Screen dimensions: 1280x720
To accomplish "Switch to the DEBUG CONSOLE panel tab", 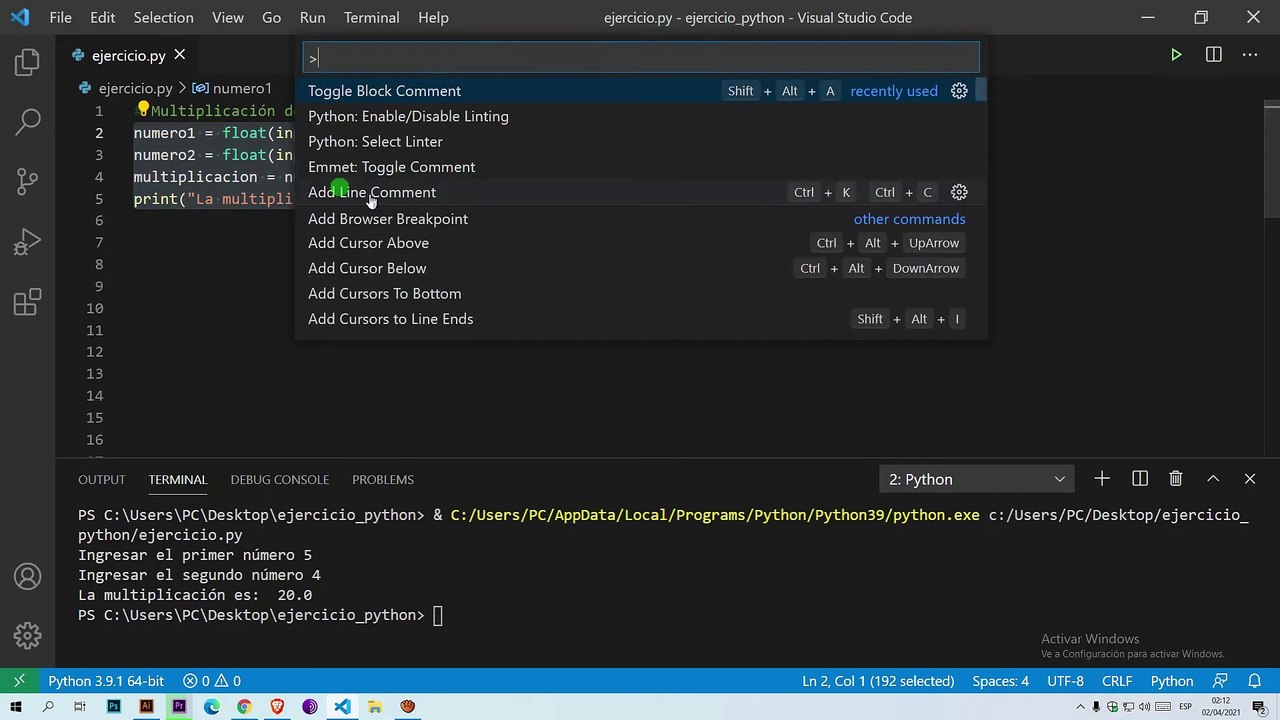I will point(280,480).
